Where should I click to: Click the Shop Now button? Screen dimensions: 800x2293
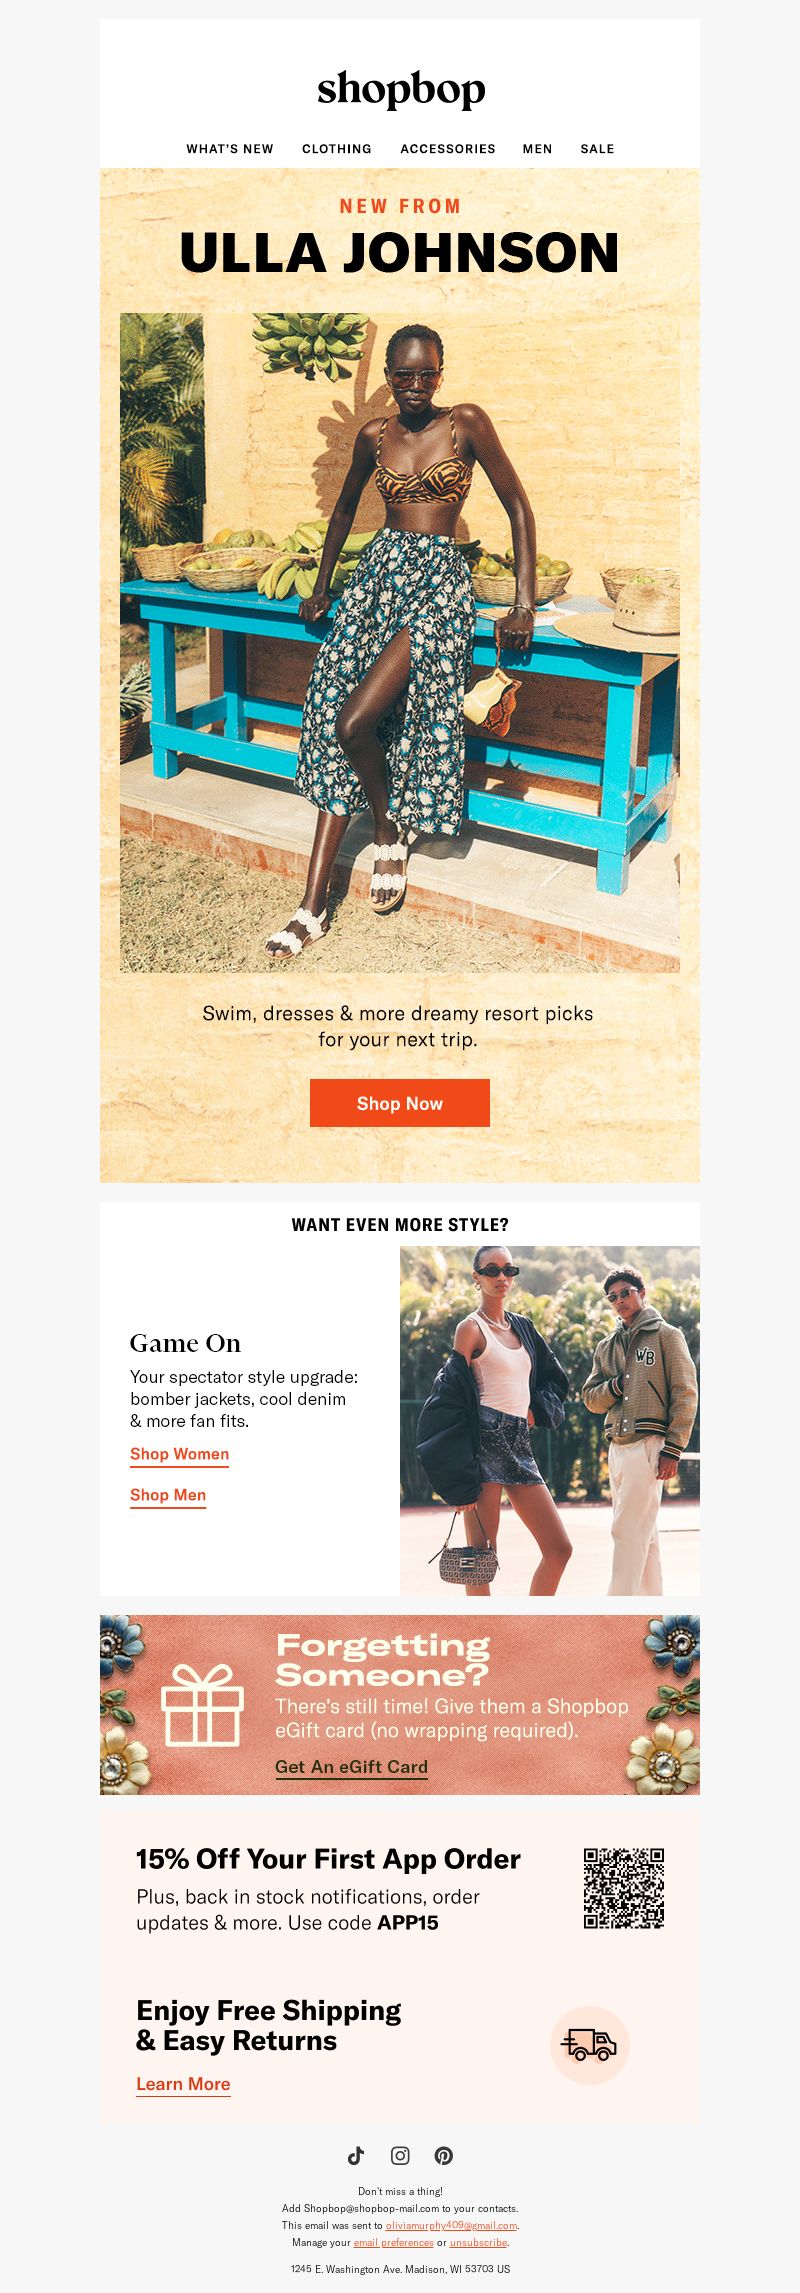pos(400,1103)
